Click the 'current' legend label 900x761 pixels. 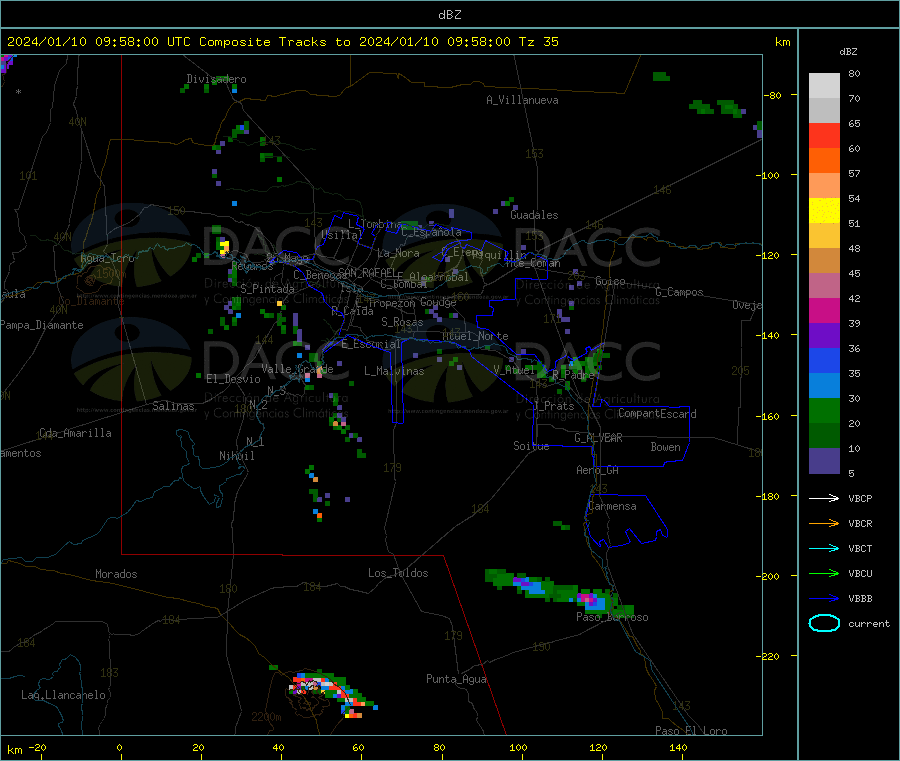[868, 623]
